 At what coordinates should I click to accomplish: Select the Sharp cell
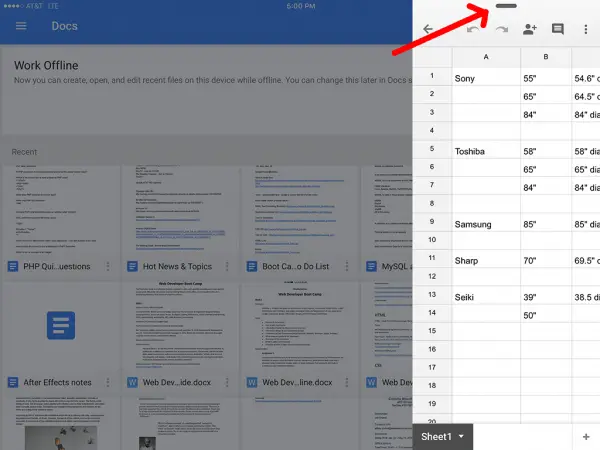pyautogui.click(x=486, y=259)
